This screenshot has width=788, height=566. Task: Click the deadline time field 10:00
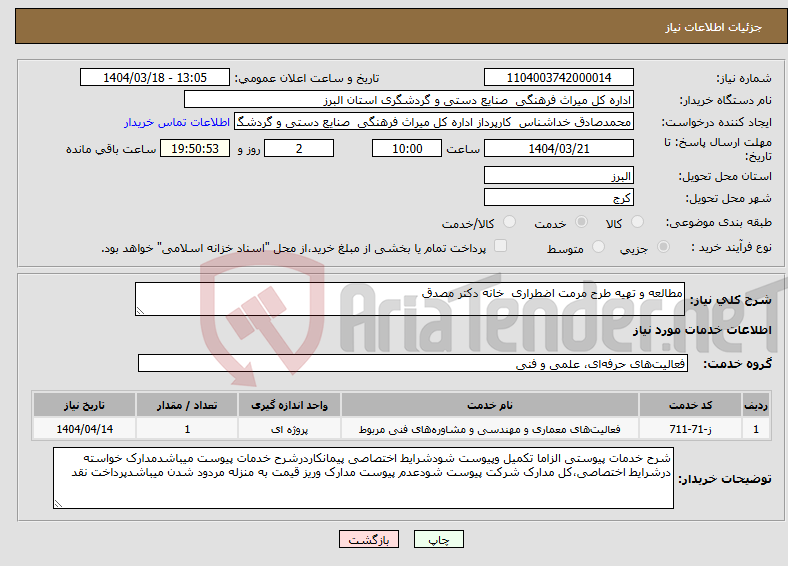point(407,148)
